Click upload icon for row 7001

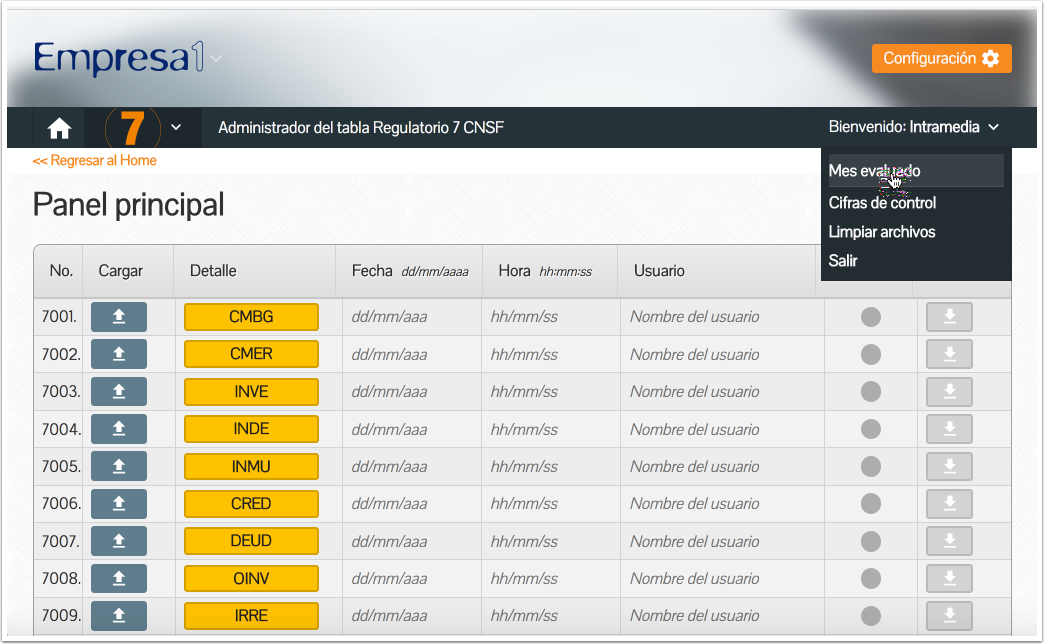click(x=119, y=317)
